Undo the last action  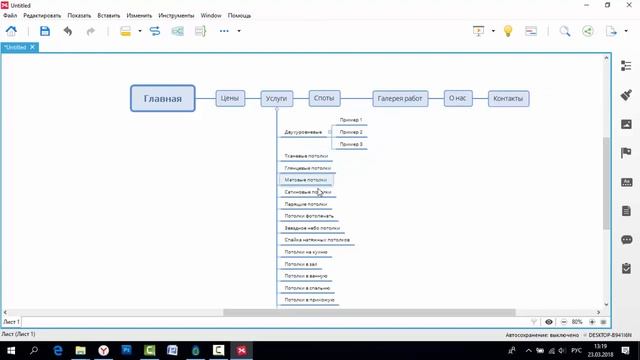[x=68, y=31]
